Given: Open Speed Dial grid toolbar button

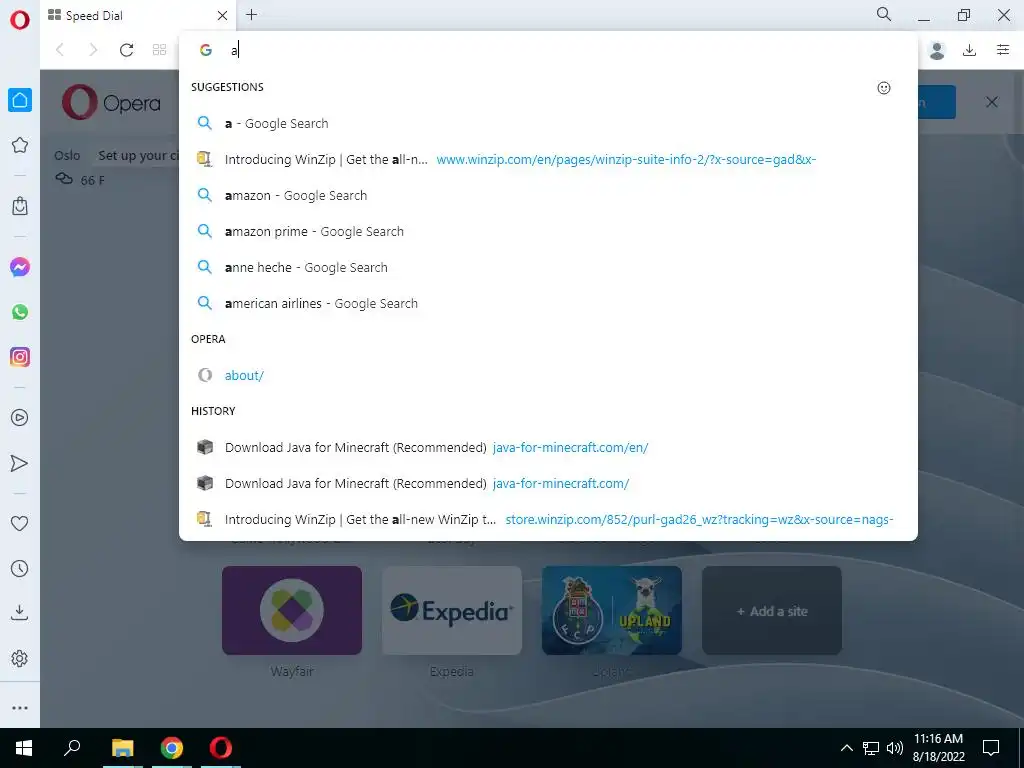Looking at the screenshot, I should coord(159,50).
